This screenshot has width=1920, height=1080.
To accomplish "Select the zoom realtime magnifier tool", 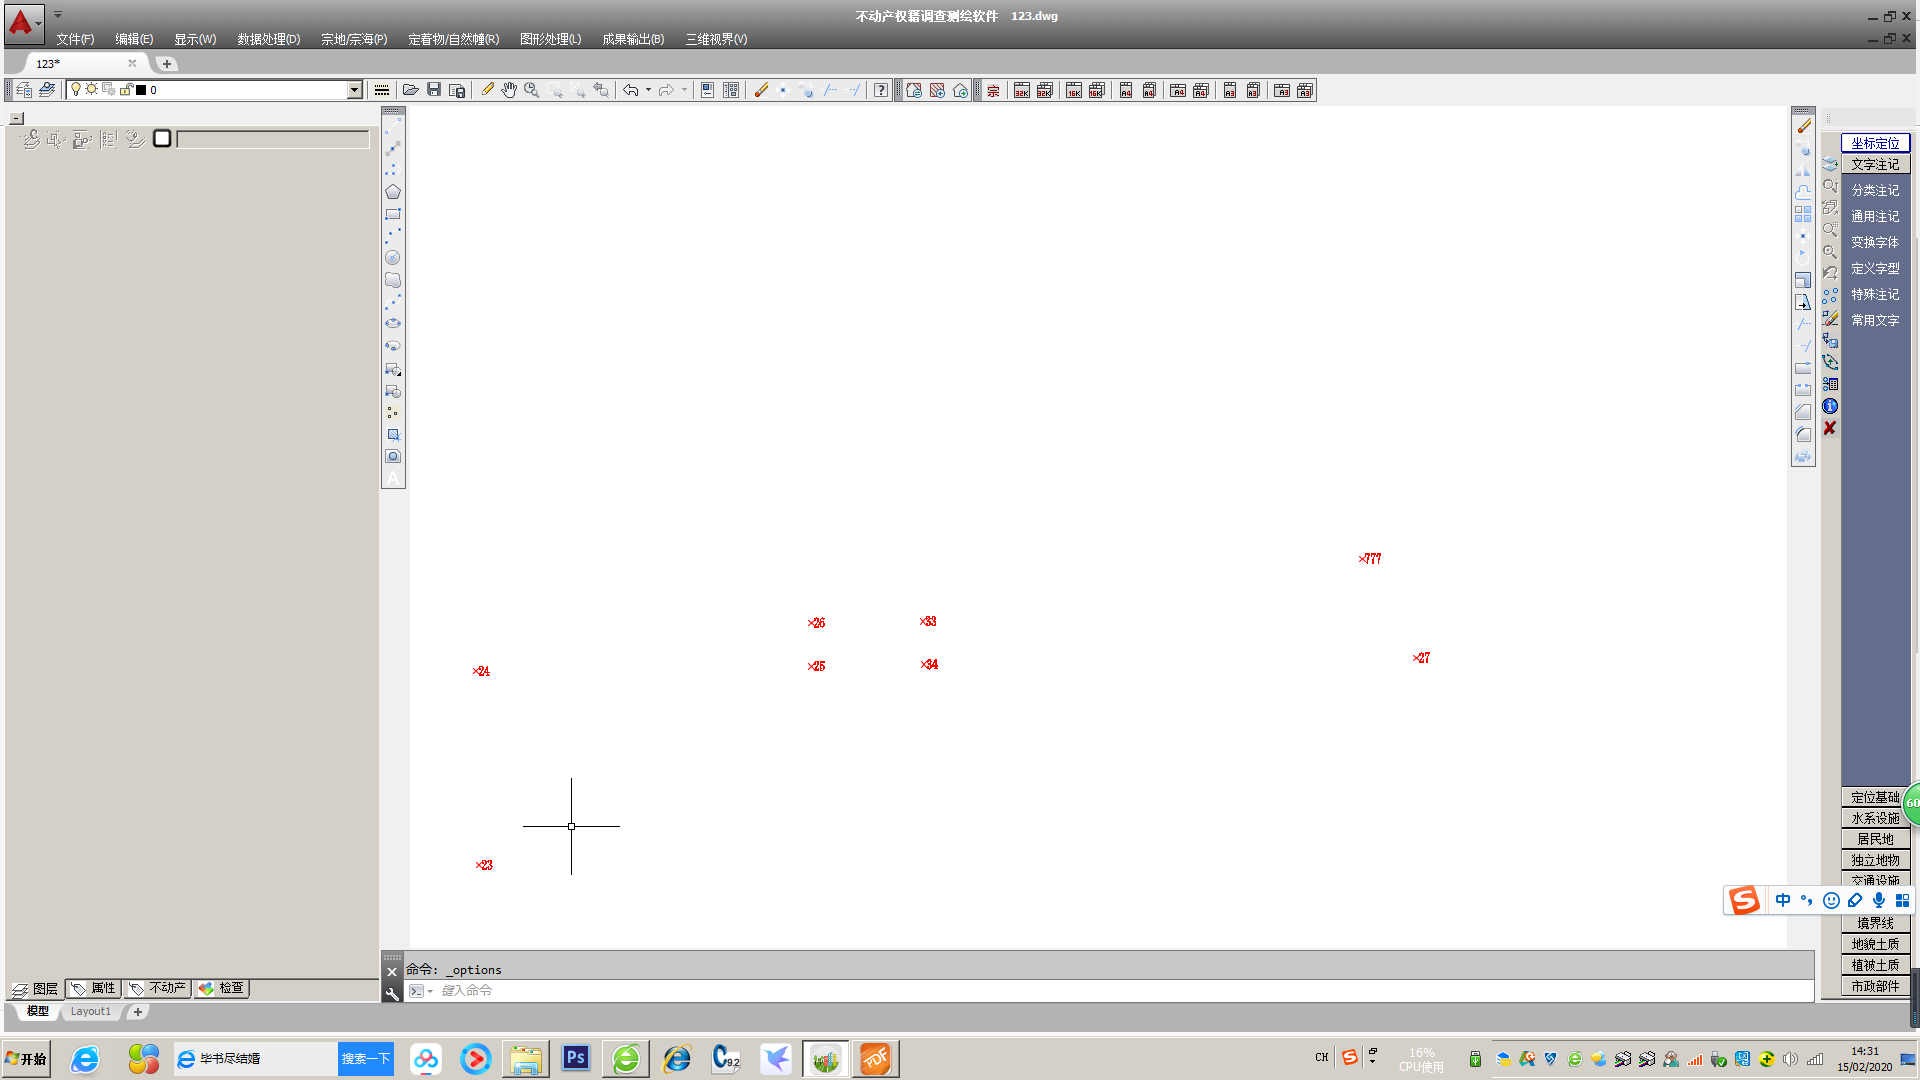I will coord(532,90).
